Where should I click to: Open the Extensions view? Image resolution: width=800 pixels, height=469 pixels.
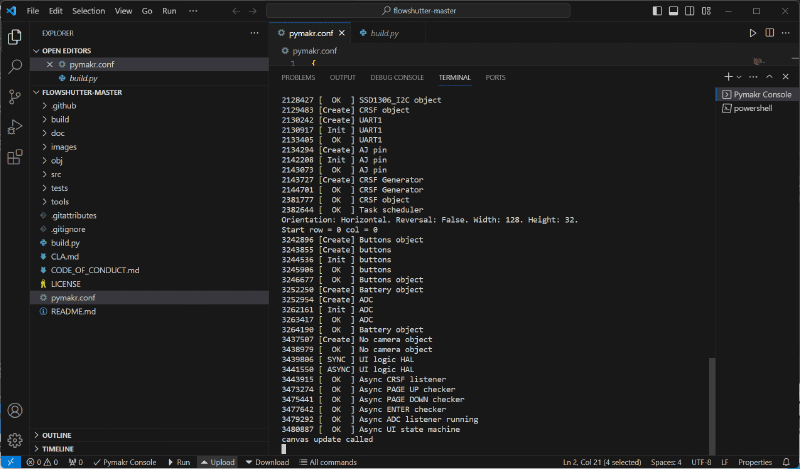(15, 157)
